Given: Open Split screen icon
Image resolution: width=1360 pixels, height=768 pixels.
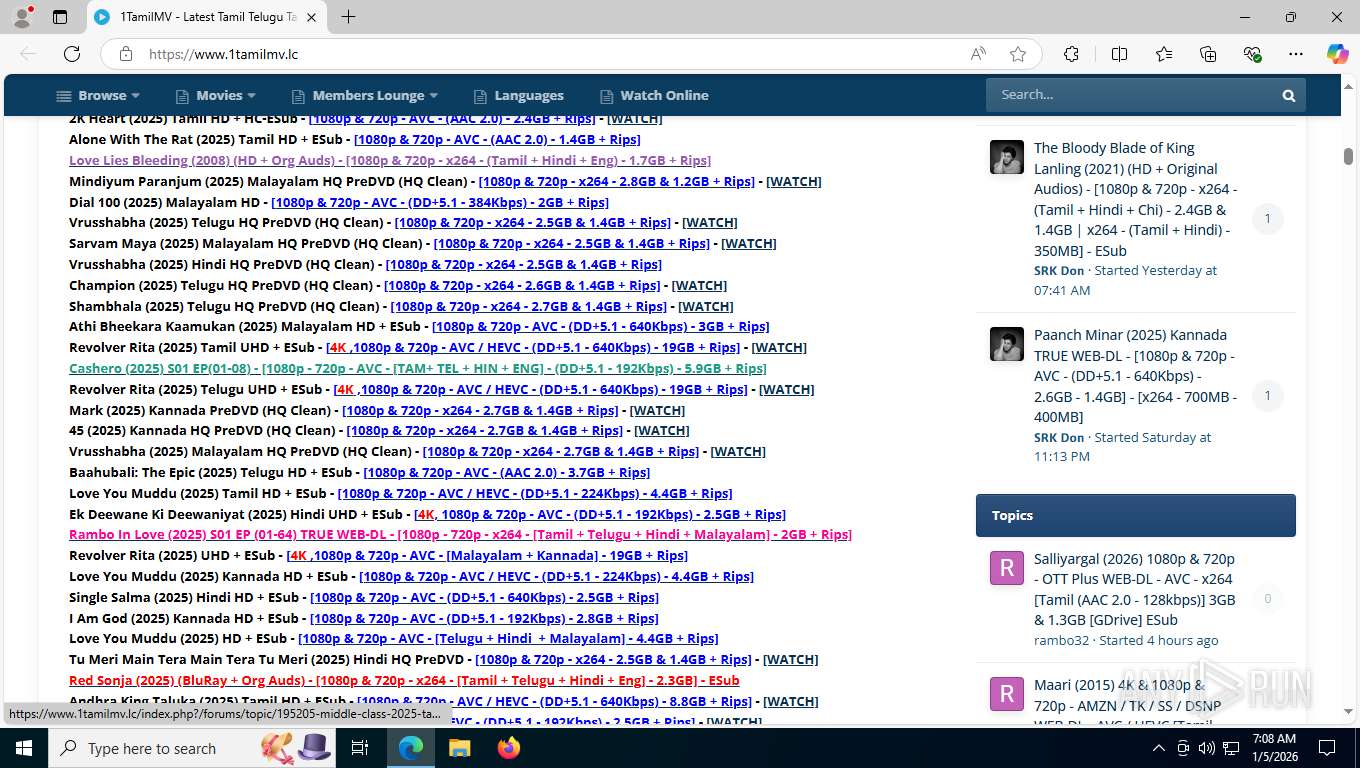Looking at the screenshot, I should click(1119, 54).
